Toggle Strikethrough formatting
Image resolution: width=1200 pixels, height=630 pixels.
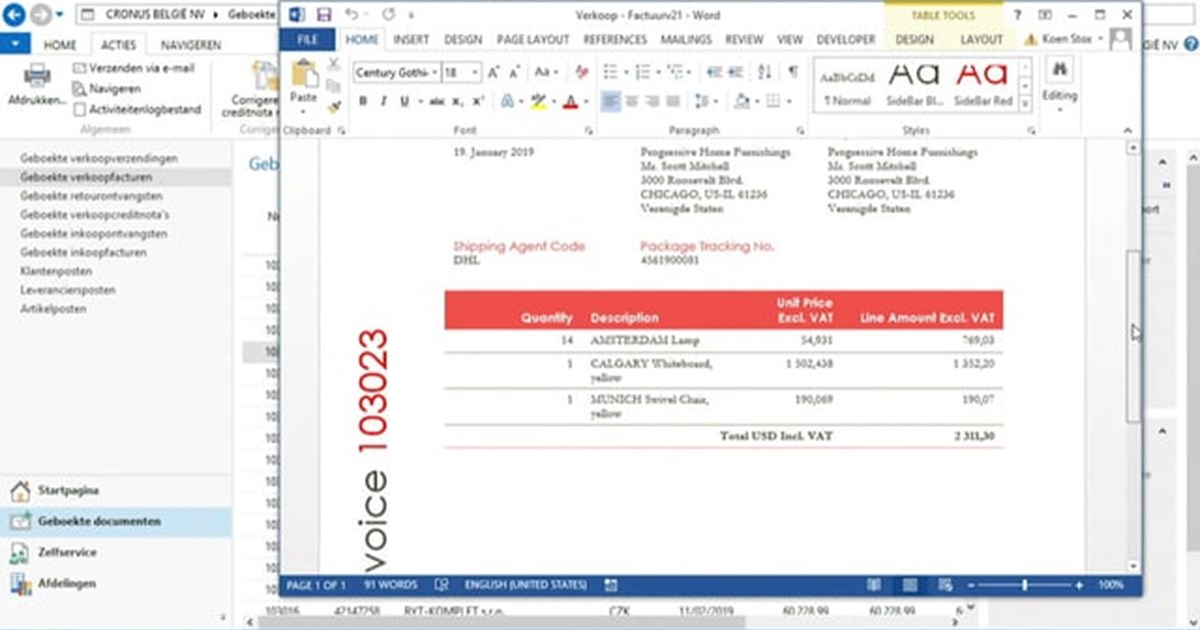tap(436, 101)
